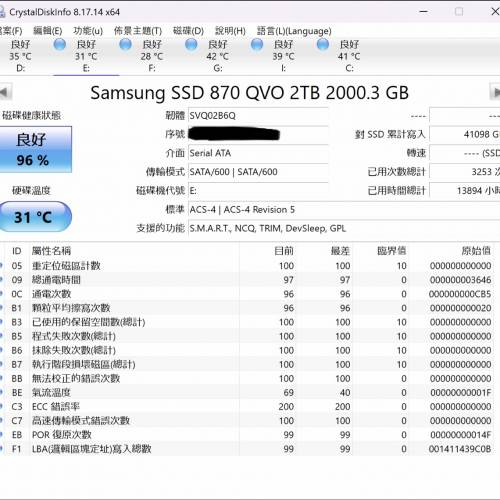This screenshot has width=500, height=500.
Task: Minimize the CrystalDiskInfo window
Action: point(424,12)
